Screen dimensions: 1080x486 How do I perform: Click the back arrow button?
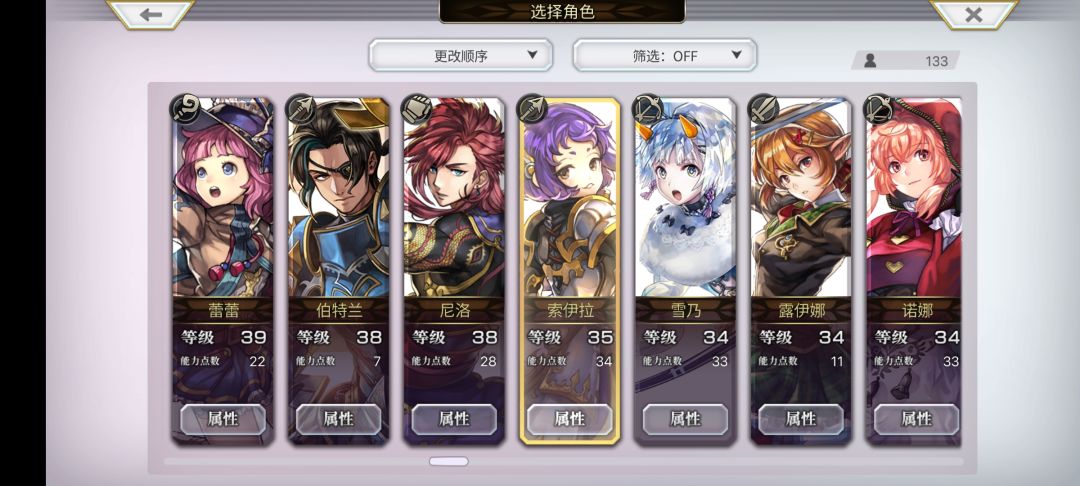pos(150,14)
